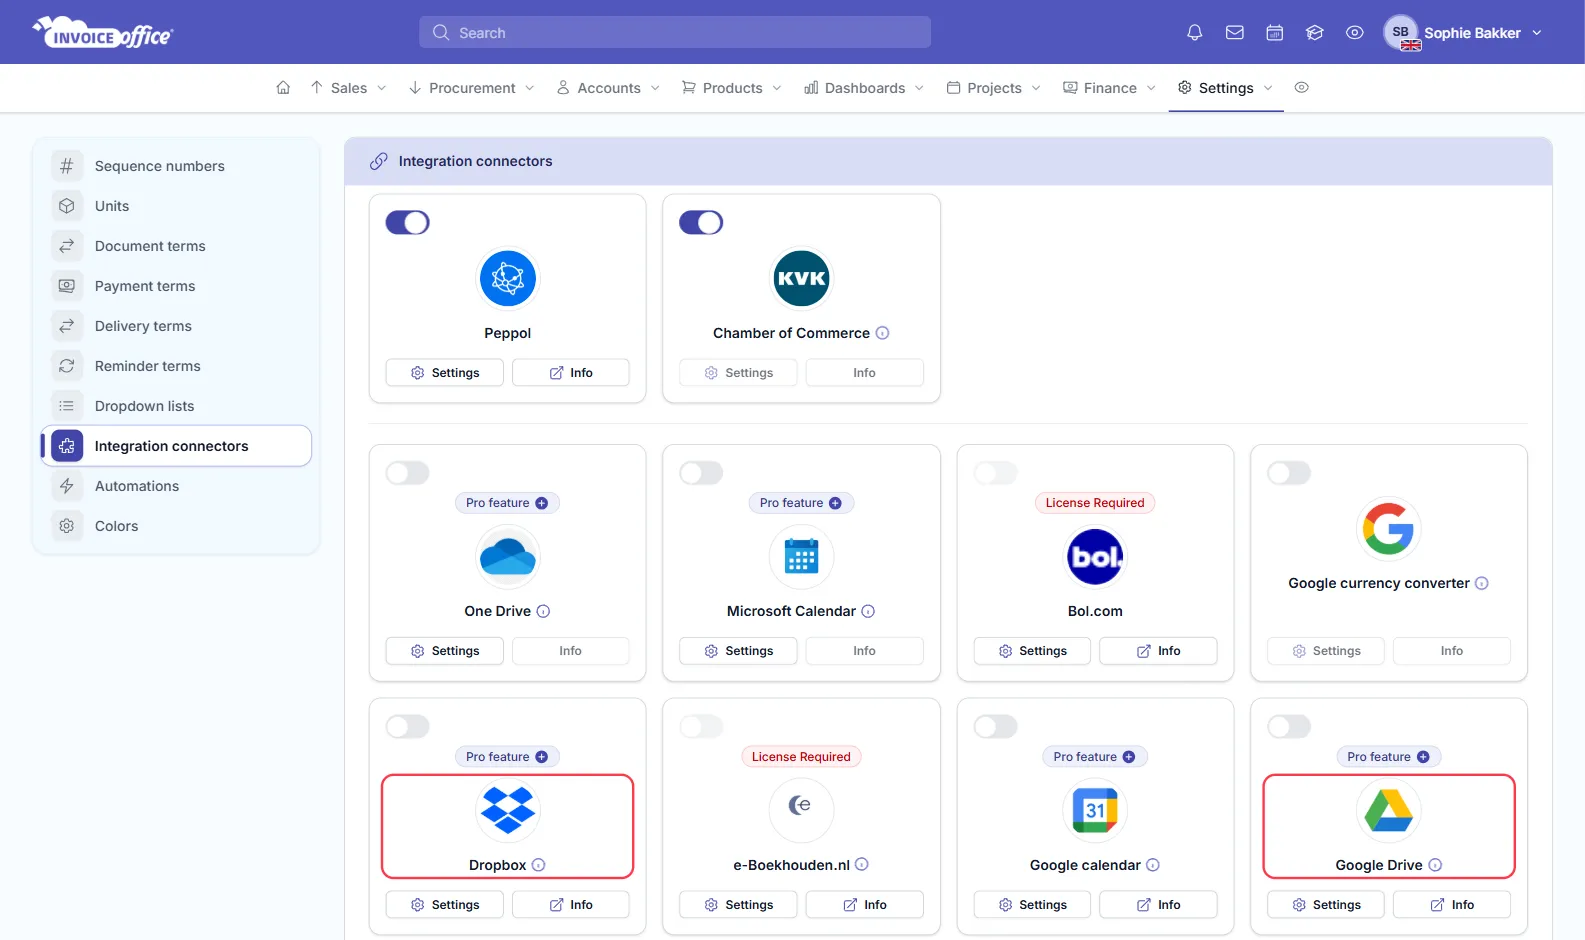Click the graduation cap help icon
Viewport: 1585px width, 940px height.
[x=1315, y=33]
